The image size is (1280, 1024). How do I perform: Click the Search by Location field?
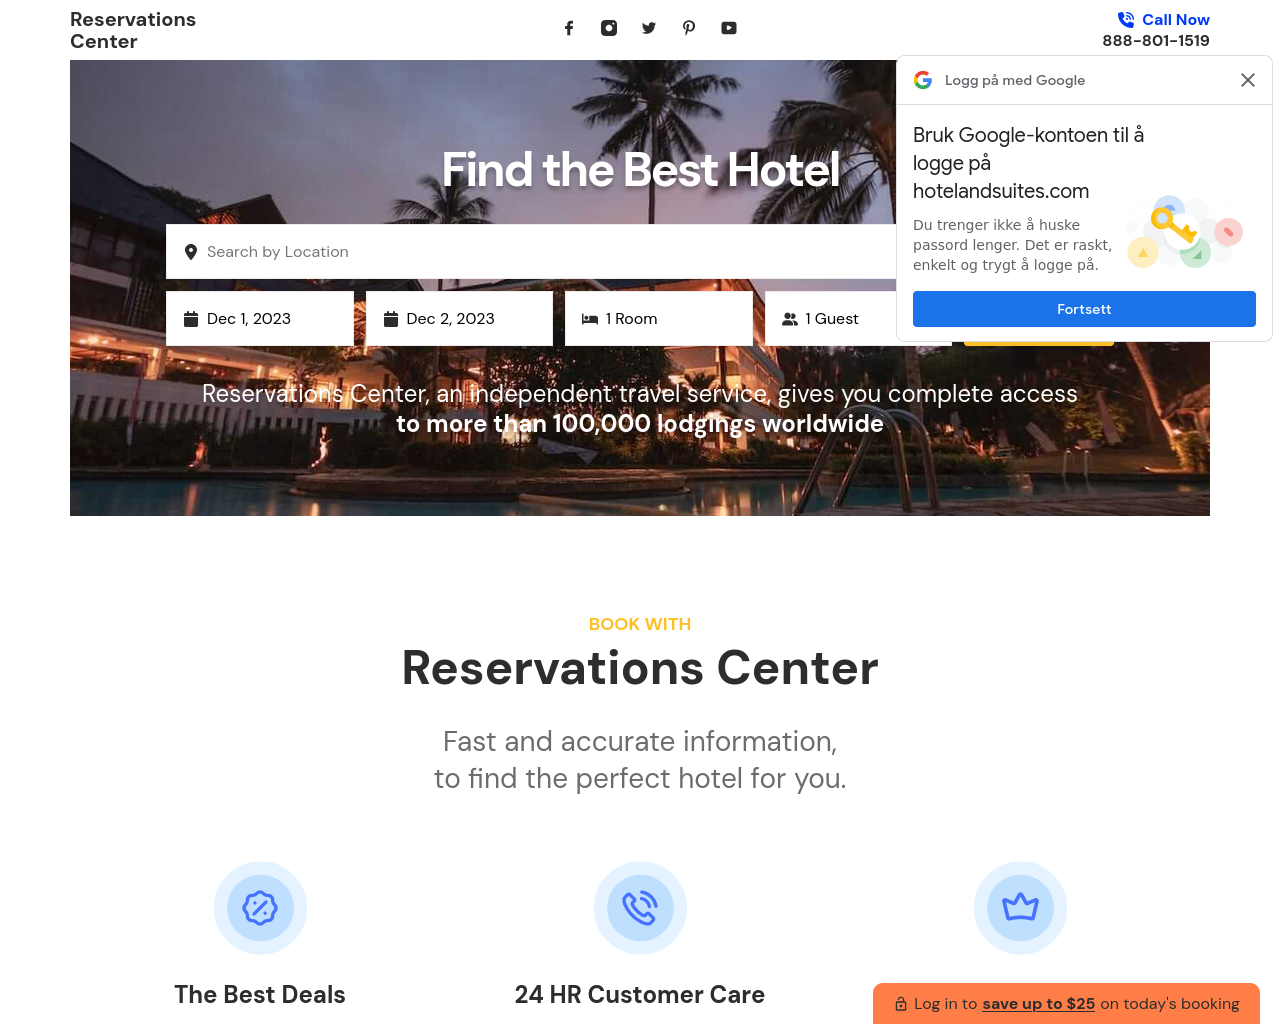tap(531, 252)
